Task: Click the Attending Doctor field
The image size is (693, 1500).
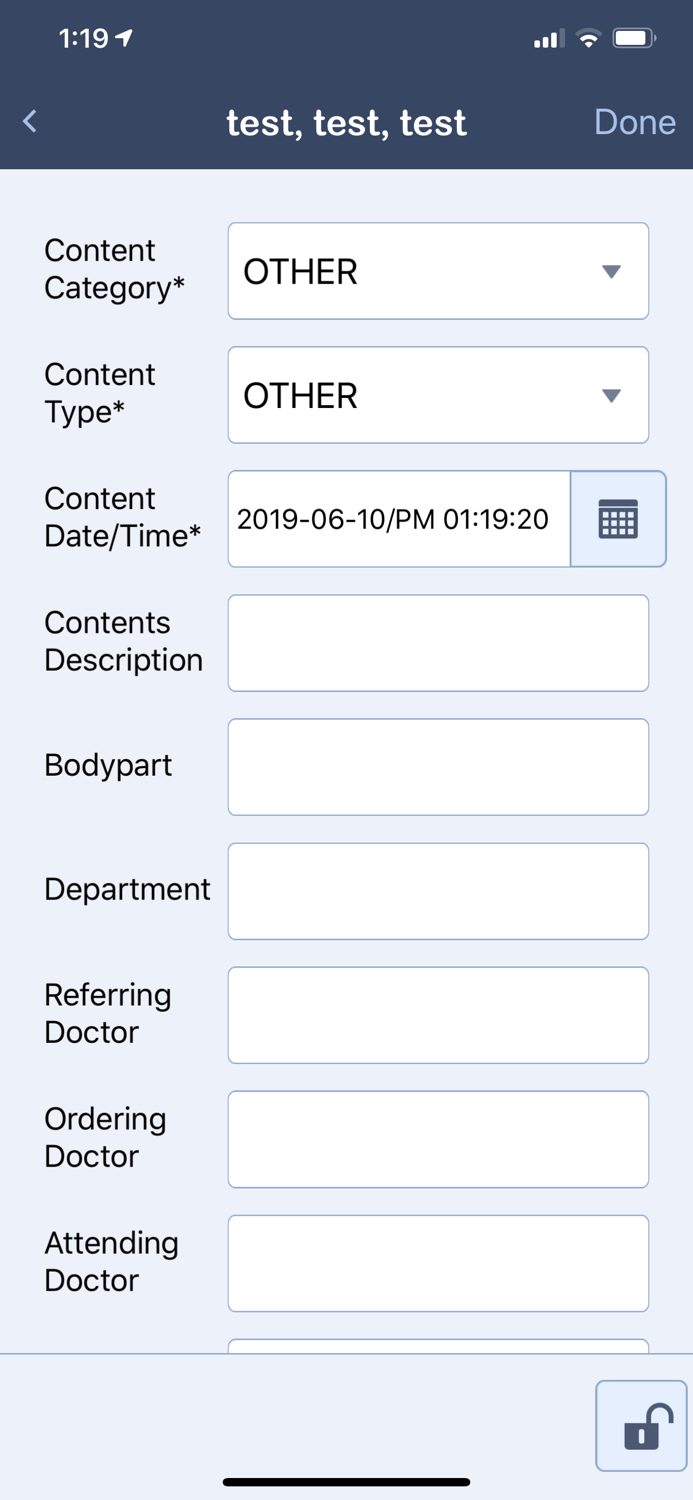Action: 437,1263
